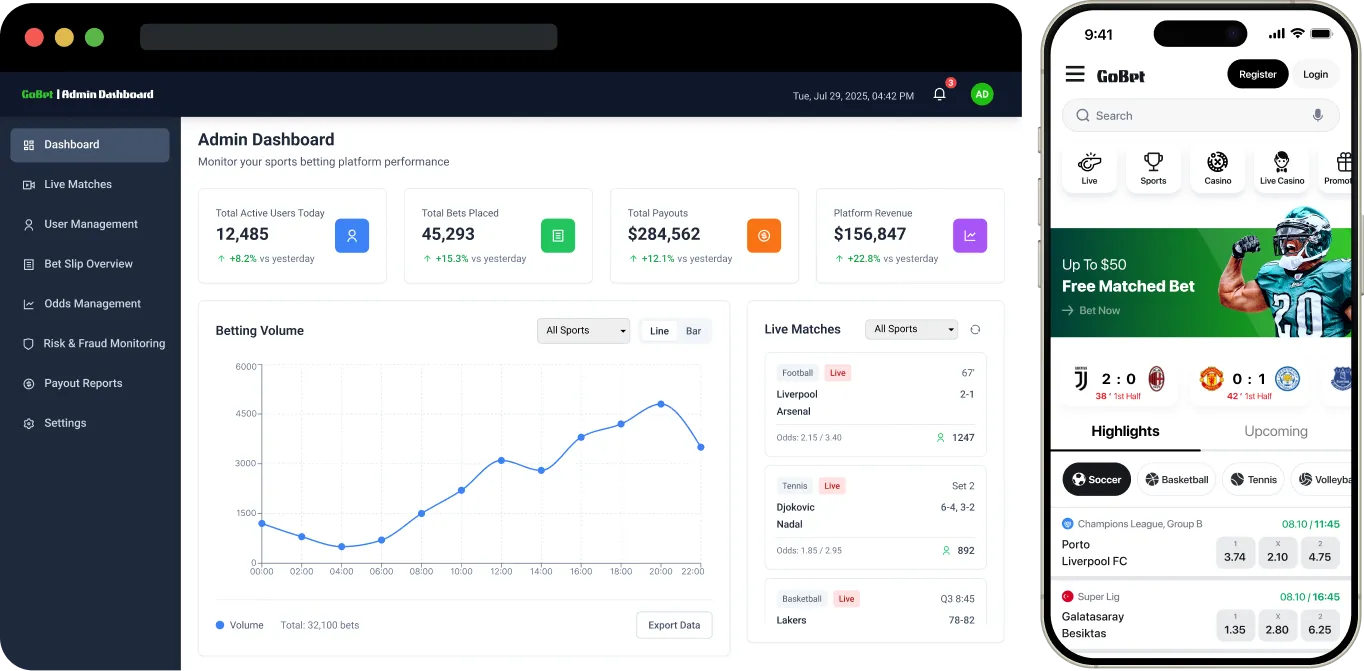The width and height of the screenshot is (1364, 671).
Task: Open the hamburger menu in the mobile app
Action: tap(1074, 74)
